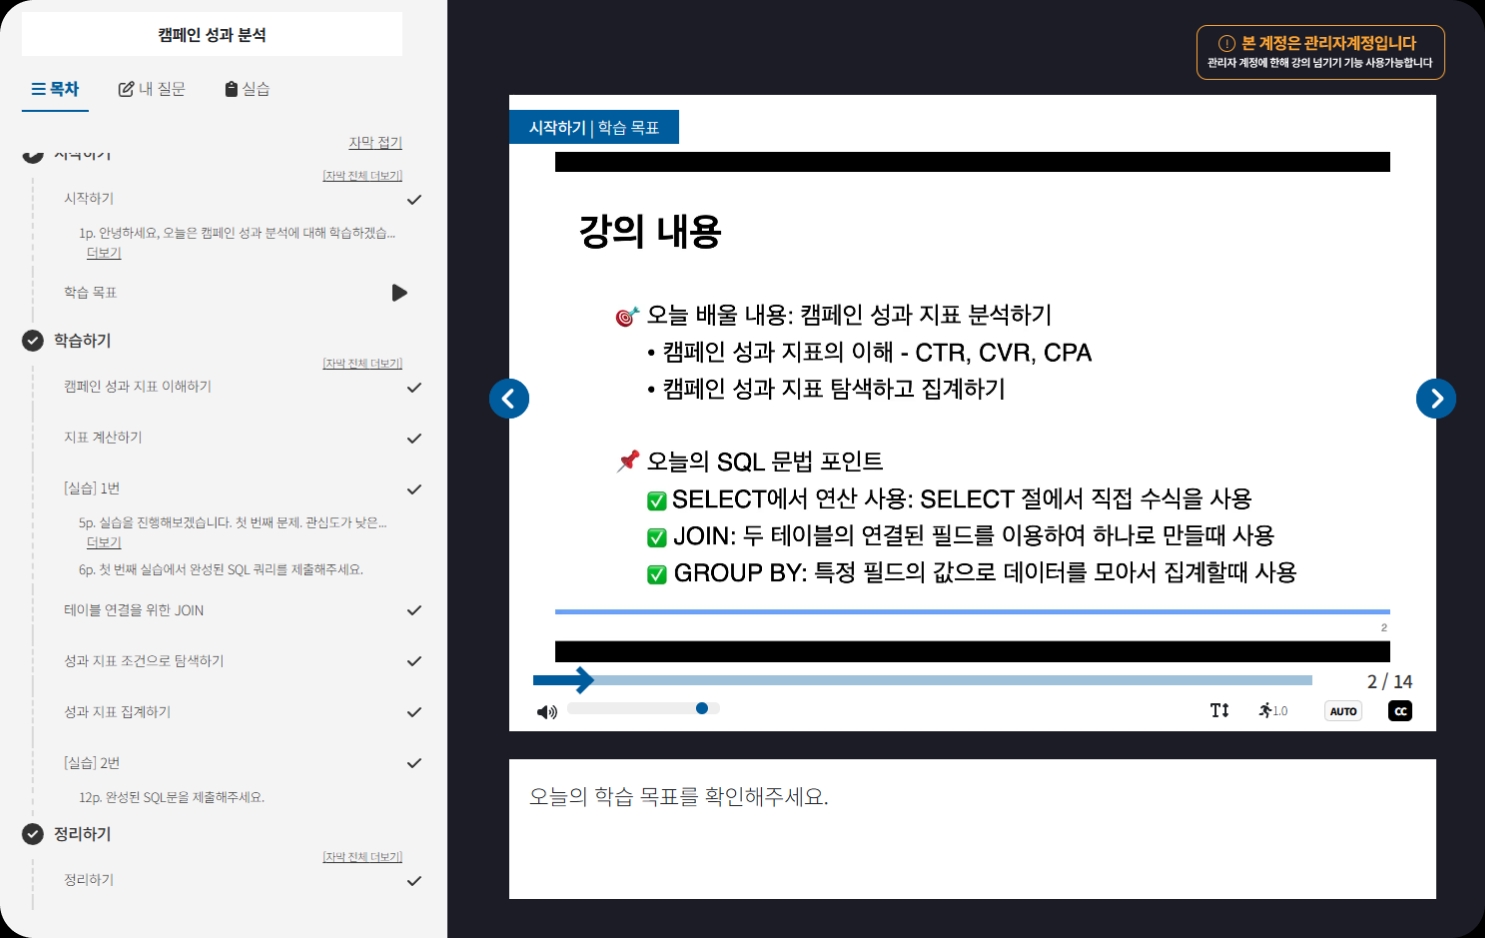Click the clipboard icon beside 실습
1485x938 pixels.
[232, 89]
